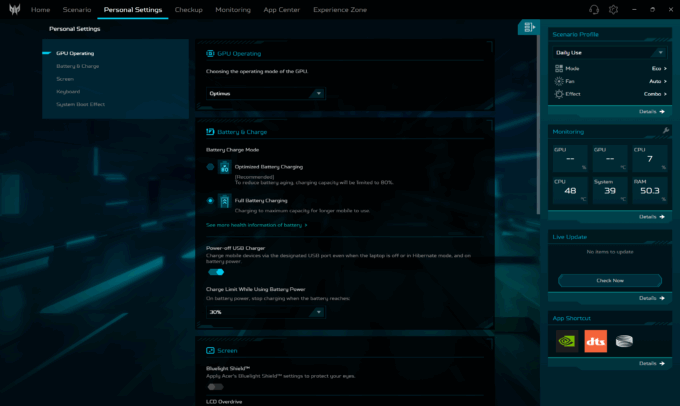
Task: Select Keyboard in sidebar
Action: (x=68, y=92)
